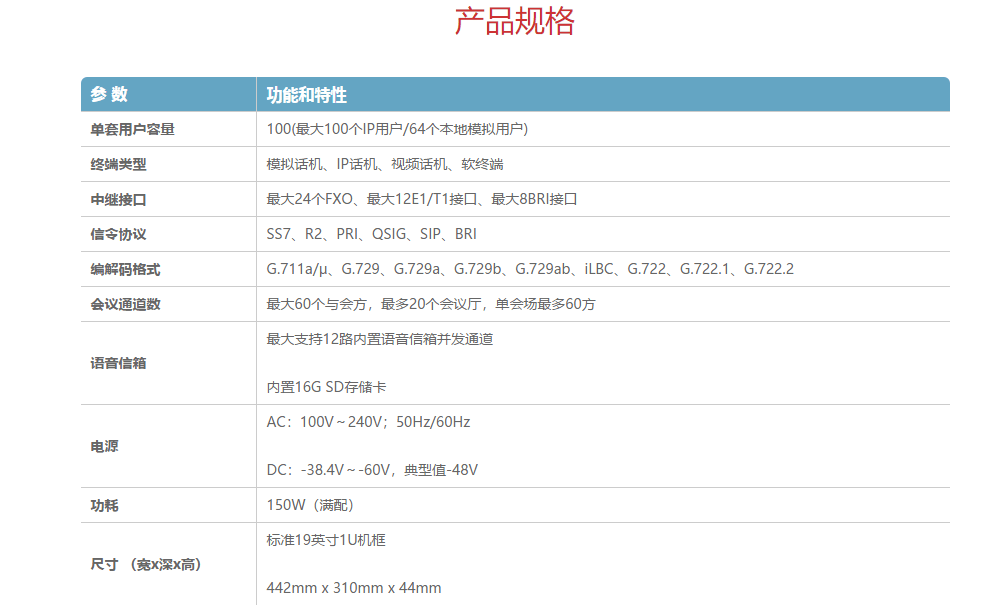Screen dimensions: 1000x605
Task: Select the 功耗 row label
Action: (104, 505)
